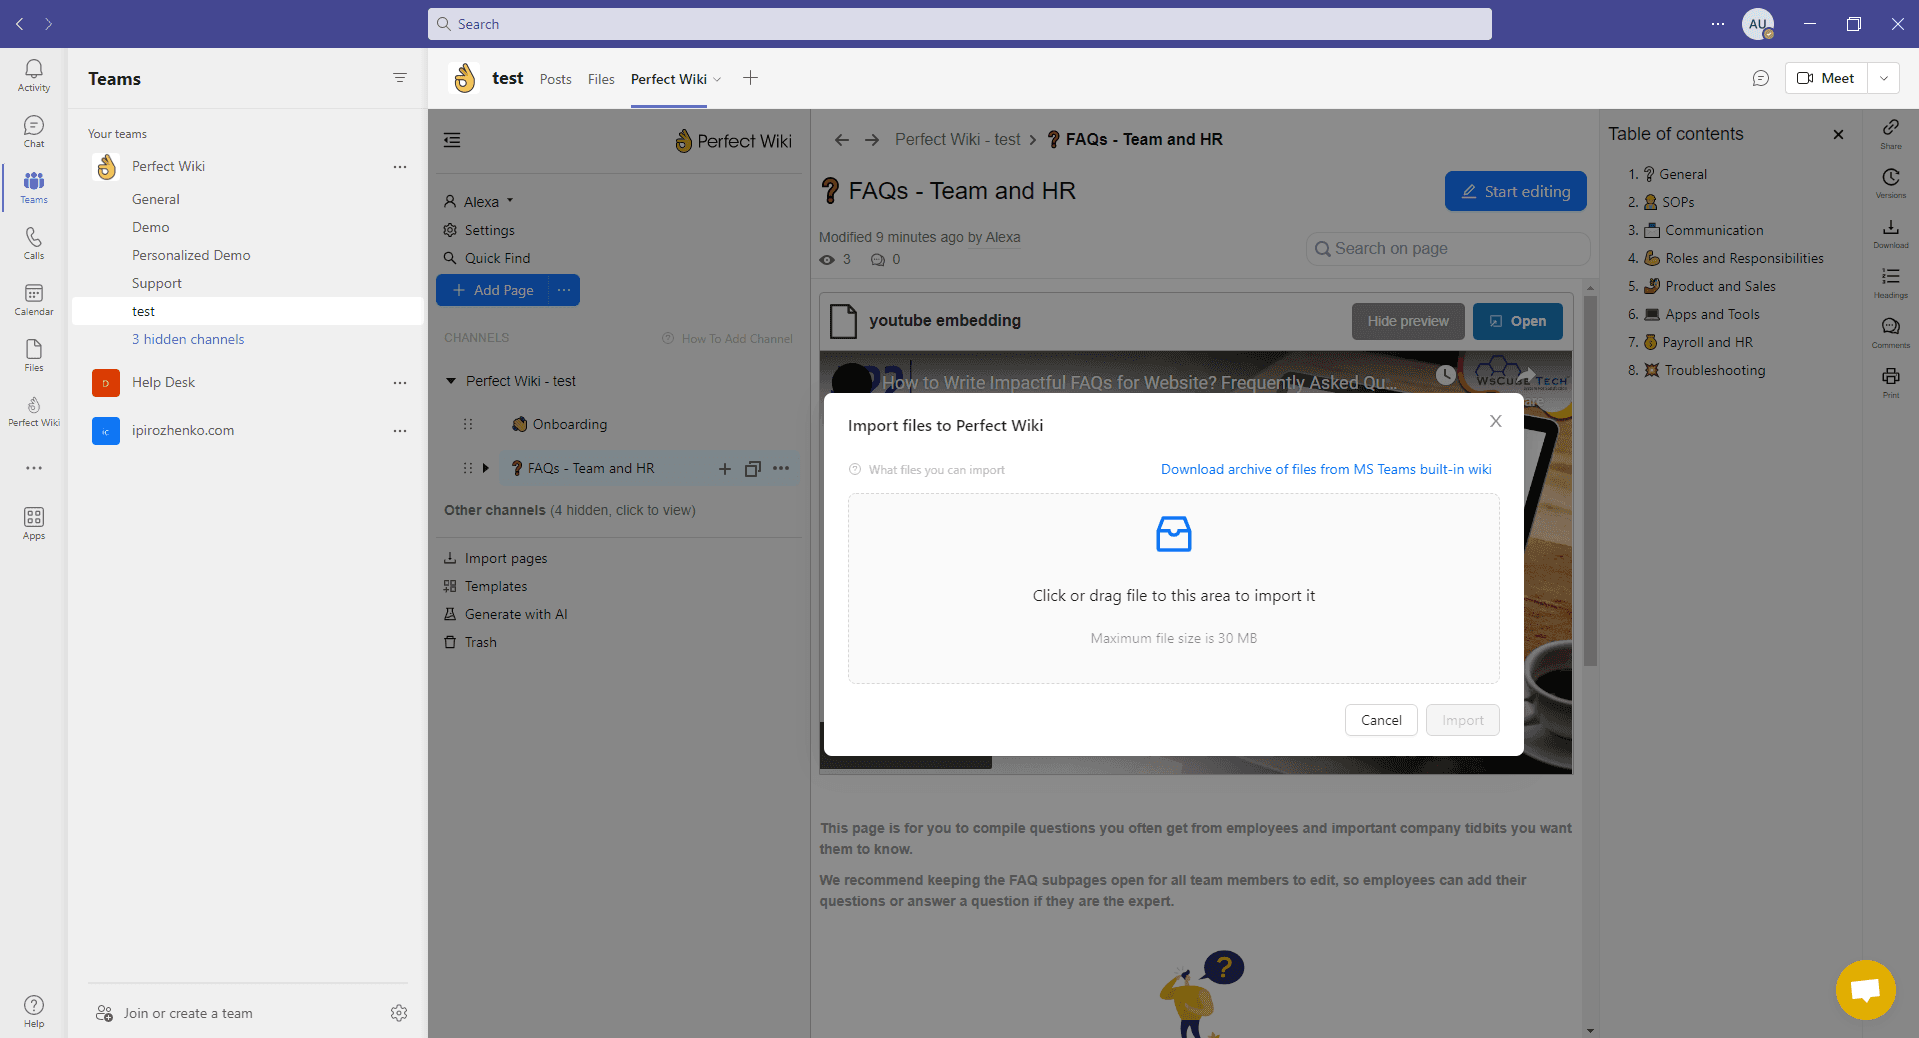Open the Versions history icon
The image size is (1919, 1038).
(x=1891, y=183)
